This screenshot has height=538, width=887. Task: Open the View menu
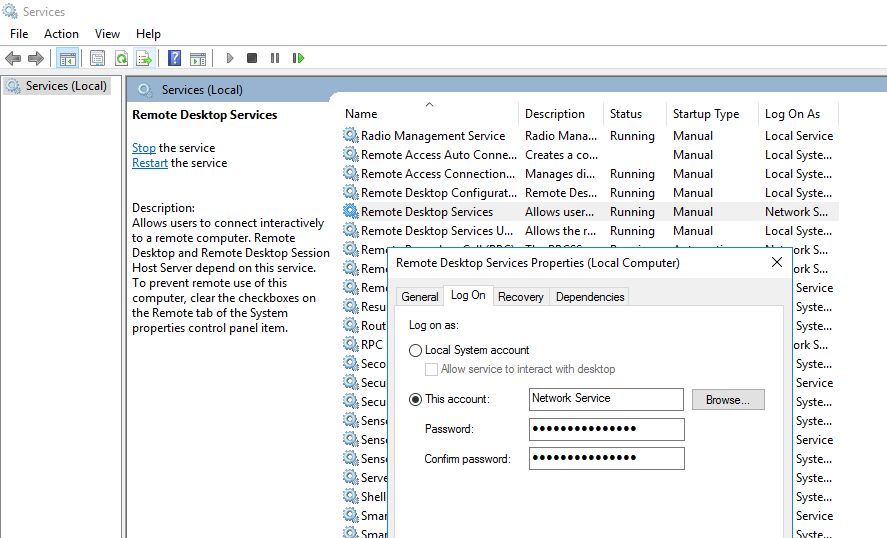pyautogui.click(x=107, y=34)
